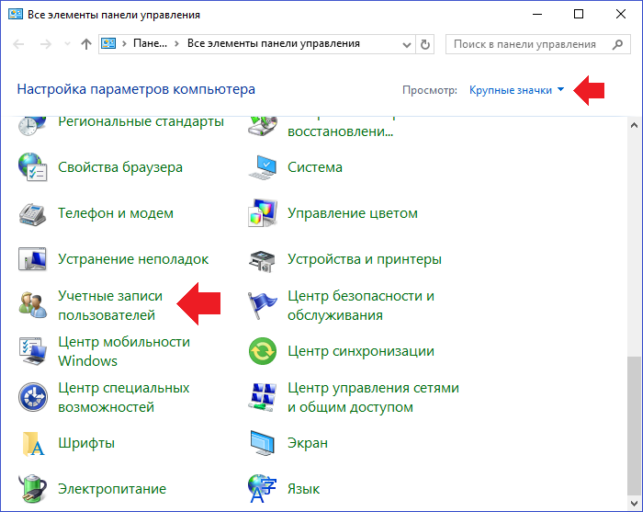
Task: Open the Система link
Action: click(x=315, y=167)
